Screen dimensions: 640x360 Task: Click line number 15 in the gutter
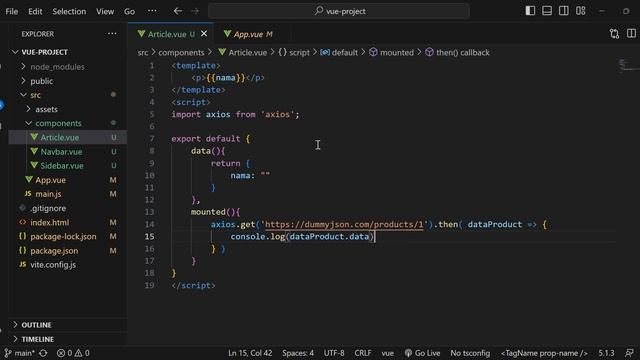coord(149,237)
